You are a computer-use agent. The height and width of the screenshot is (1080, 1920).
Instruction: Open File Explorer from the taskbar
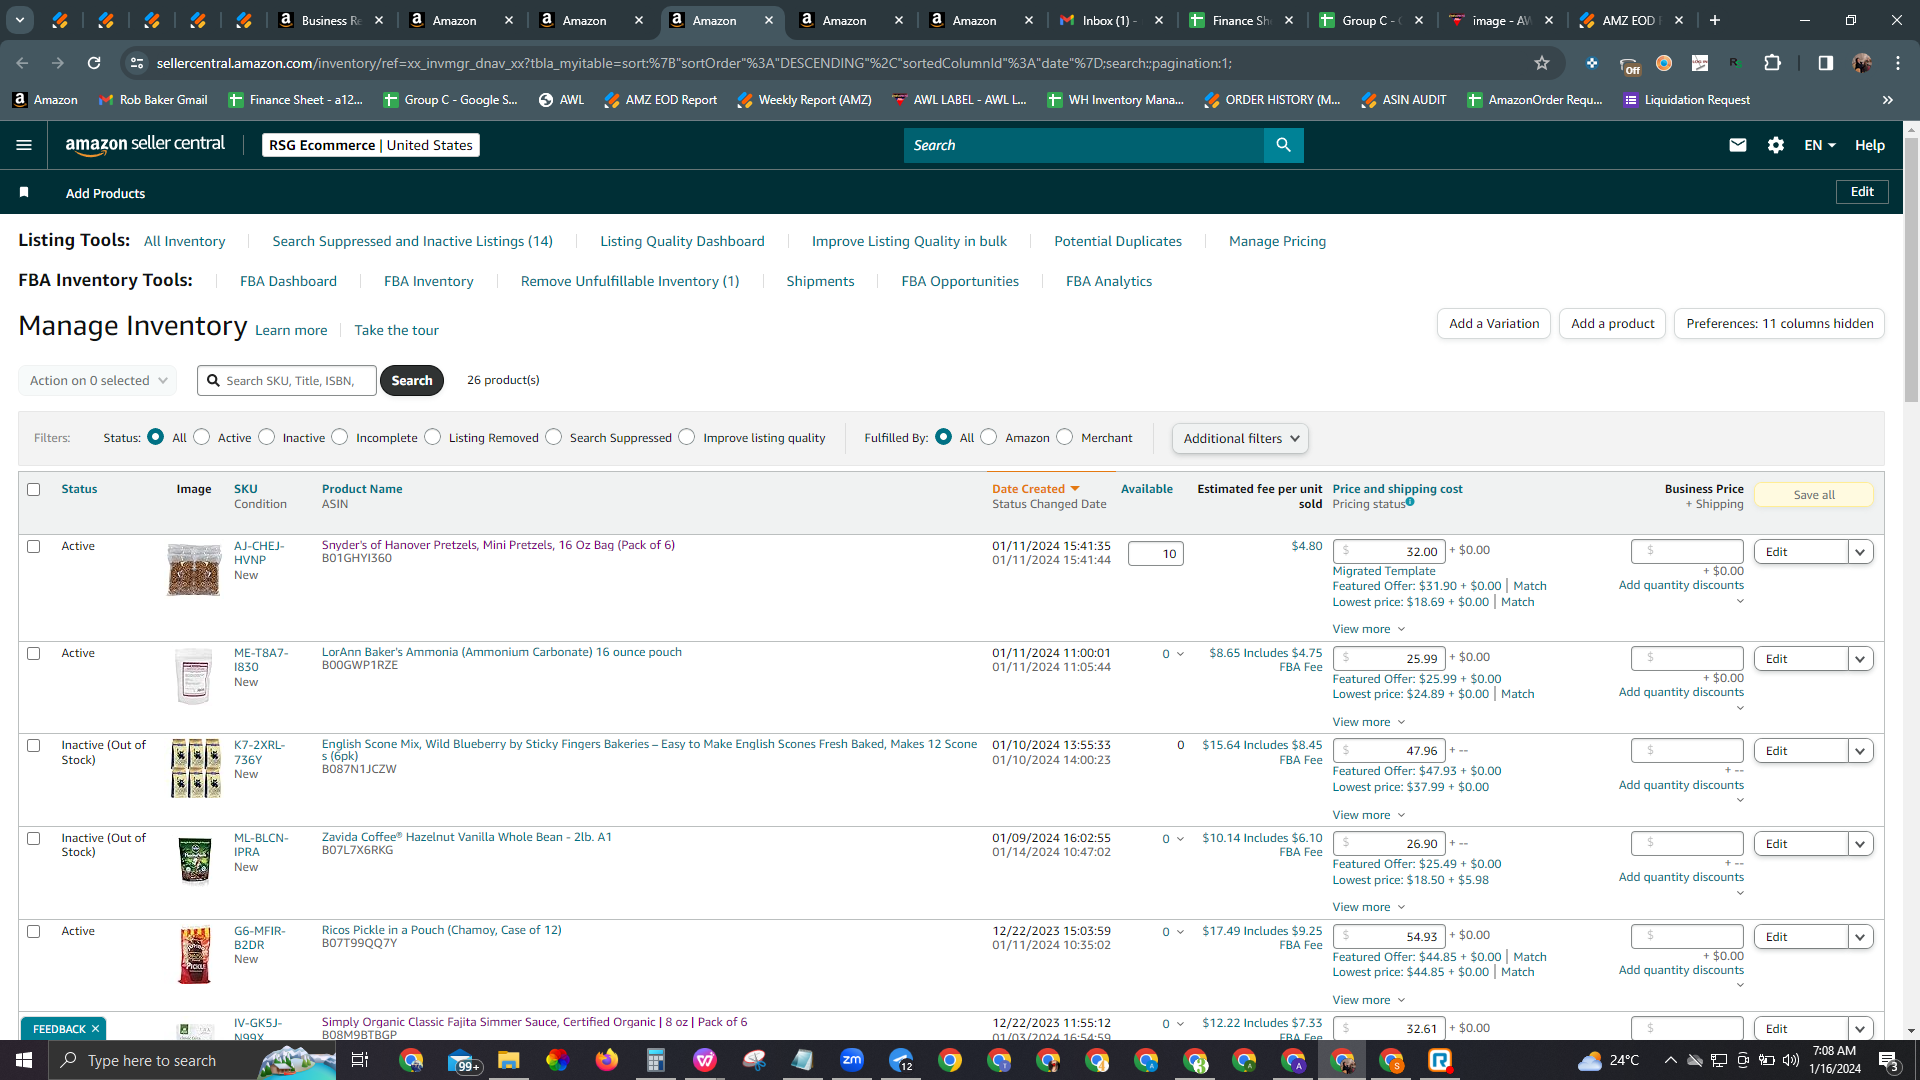click(509, 1060)
